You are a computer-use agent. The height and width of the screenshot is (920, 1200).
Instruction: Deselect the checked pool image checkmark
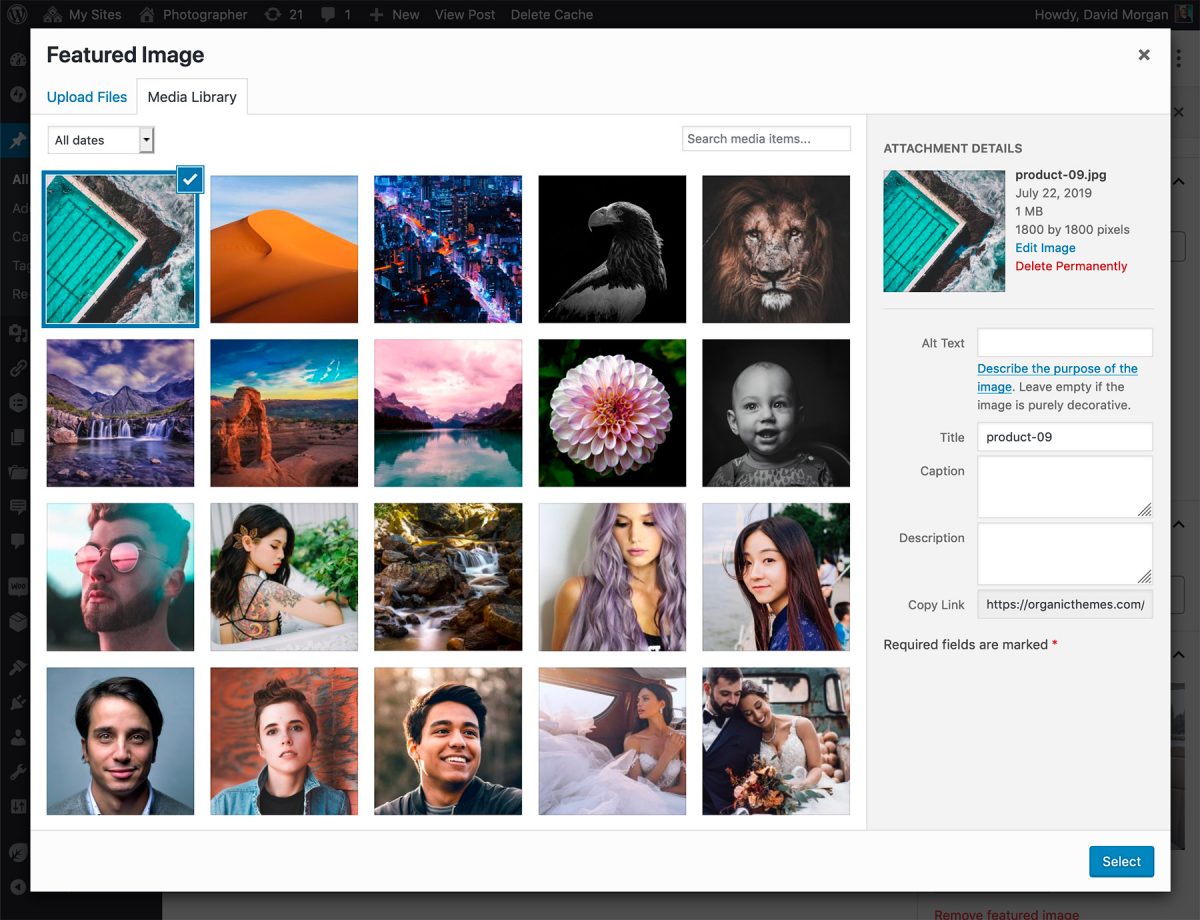point(190,179)
